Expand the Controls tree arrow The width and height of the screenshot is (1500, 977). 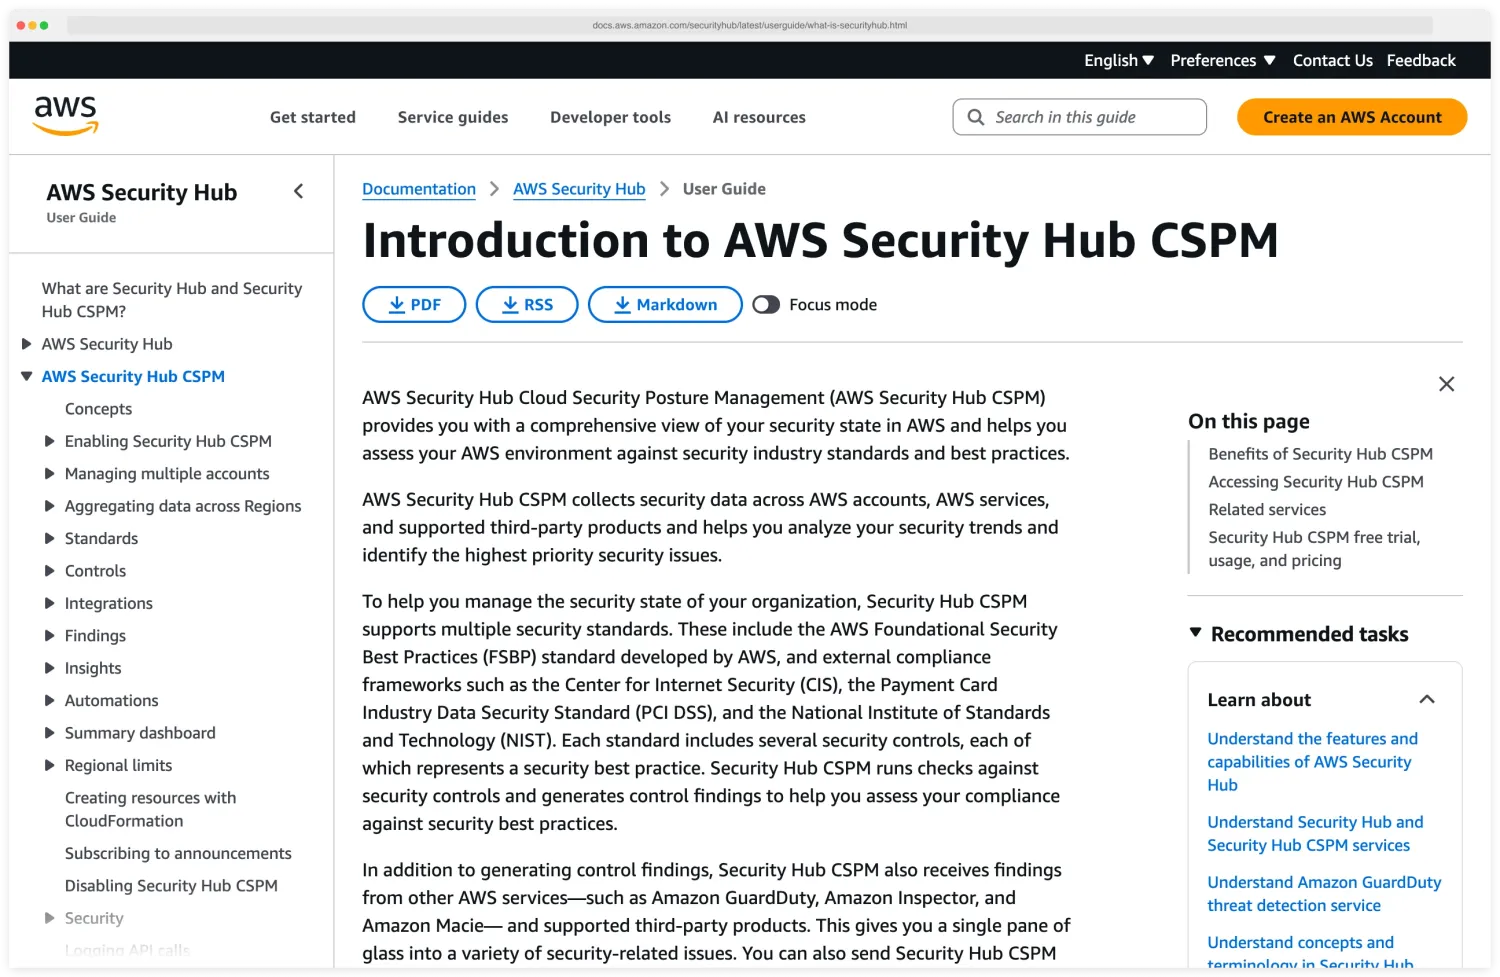coord(50,571)
